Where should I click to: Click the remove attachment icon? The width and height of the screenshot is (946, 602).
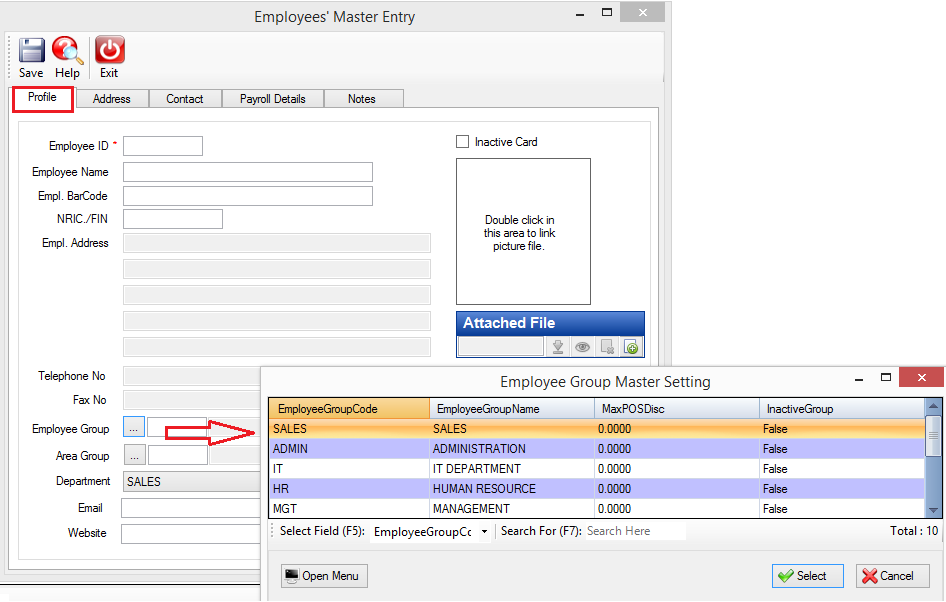[608, 347]
